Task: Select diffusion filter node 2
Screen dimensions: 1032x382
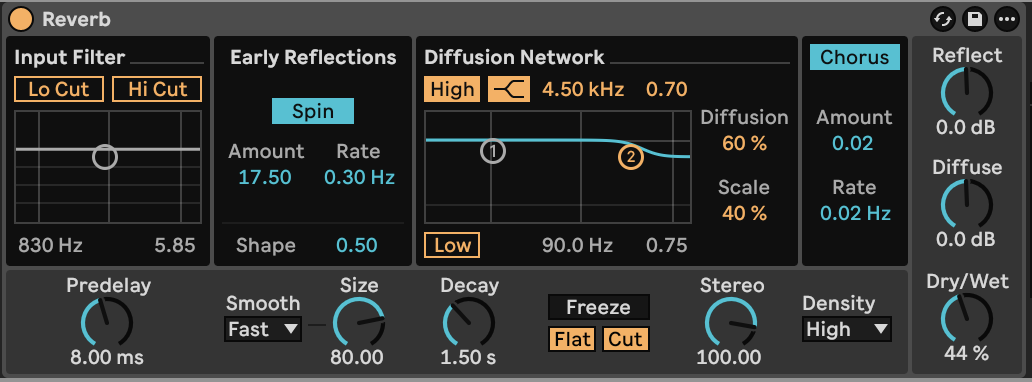Action: 631,157
